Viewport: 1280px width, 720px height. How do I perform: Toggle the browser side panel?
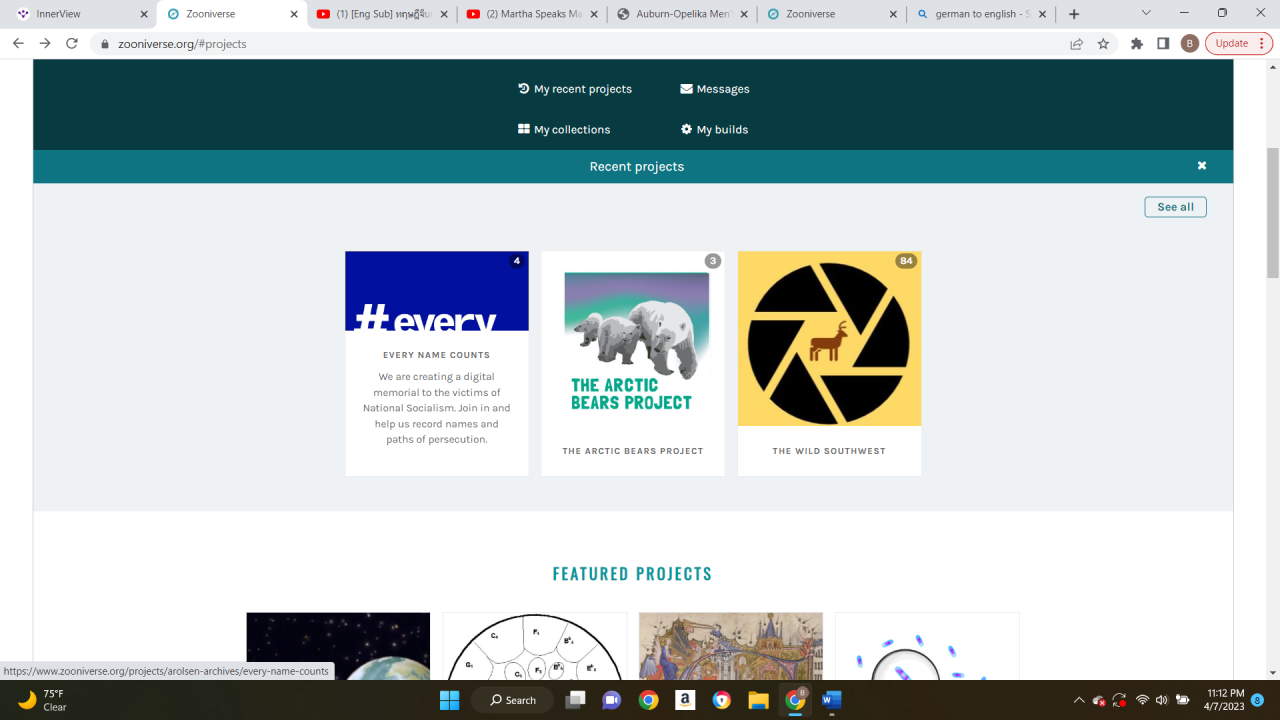tap(1163, 43)
